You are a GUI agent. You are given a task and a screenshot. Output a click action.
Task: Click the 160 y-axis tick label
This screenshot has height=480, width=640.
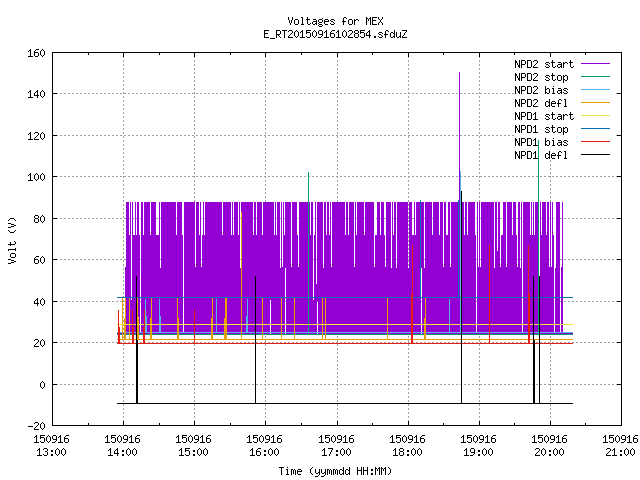[36, 53]
